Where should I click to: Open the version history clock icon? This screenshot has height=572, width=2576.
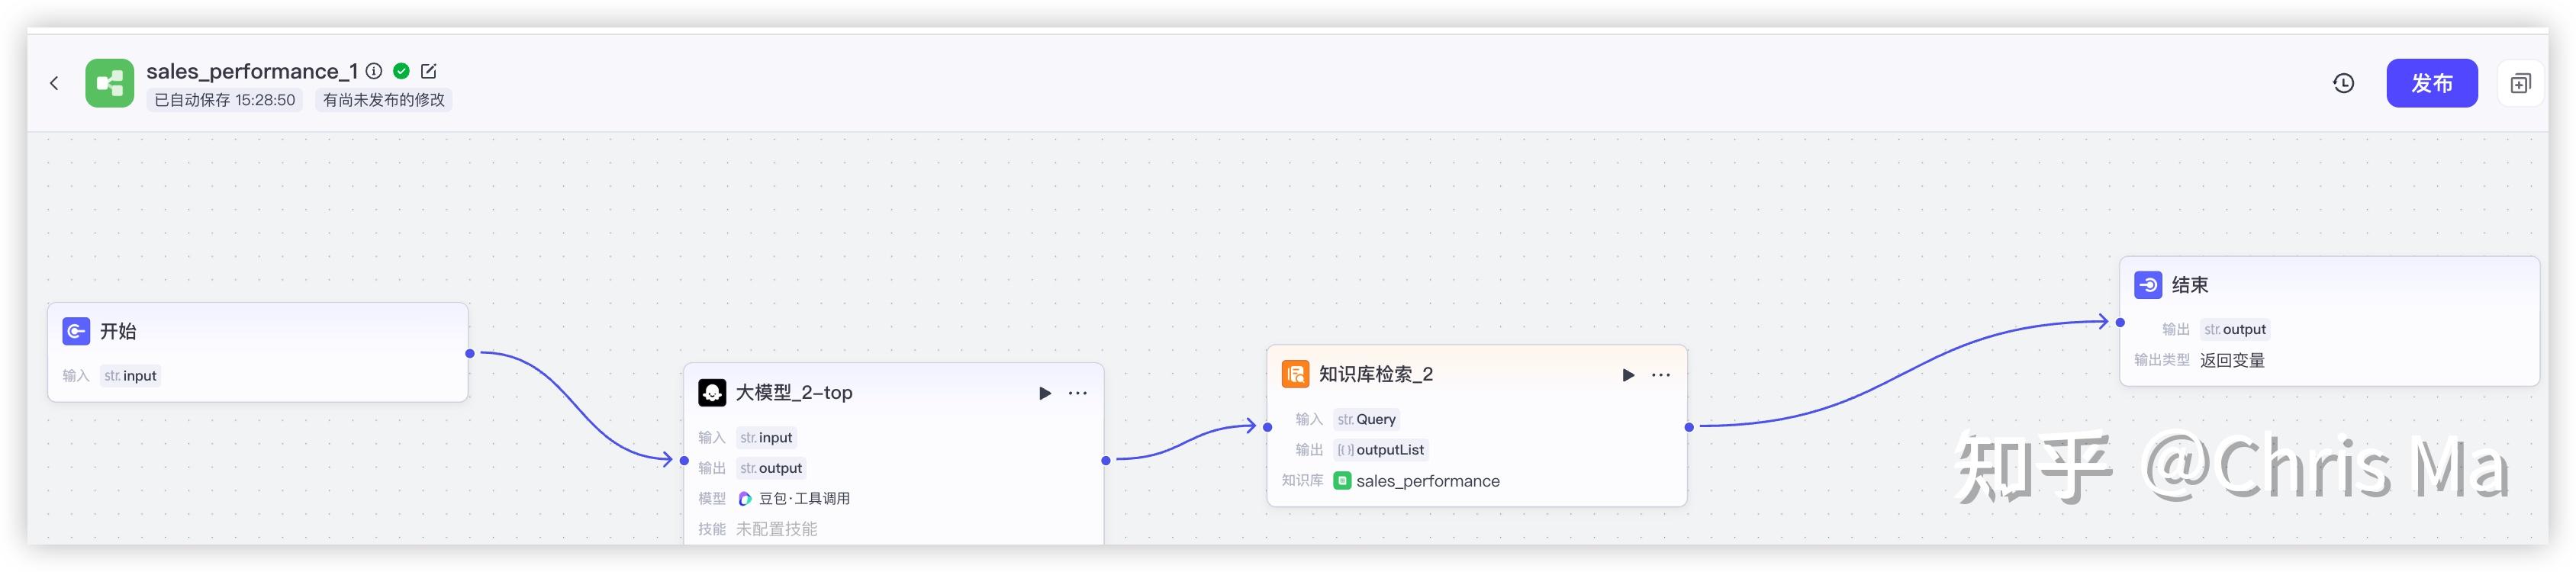(2343, 83)
